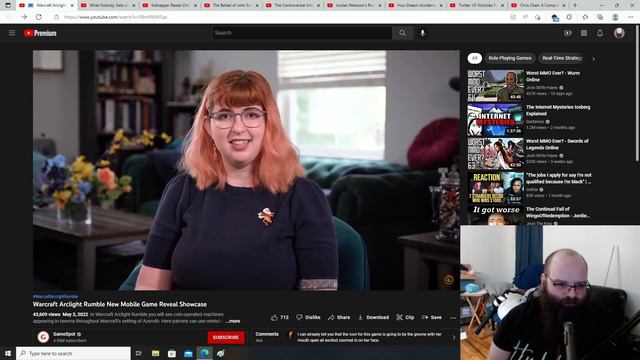The width and height of the screenshot is (640, 360).
Task: Show next filter chips with the arrow
Action: pyautogui.click(x=593, y=59)
